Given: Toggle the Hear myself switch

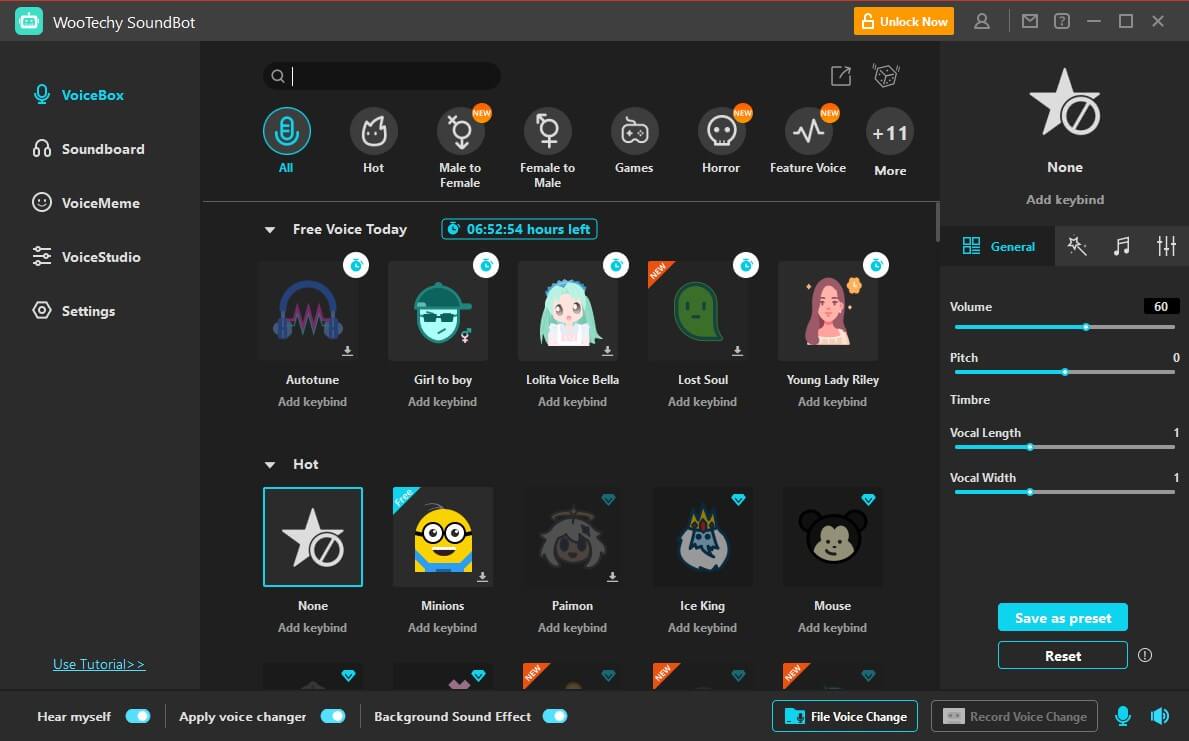Looking at the screenshot, I should tap(138, 716).
